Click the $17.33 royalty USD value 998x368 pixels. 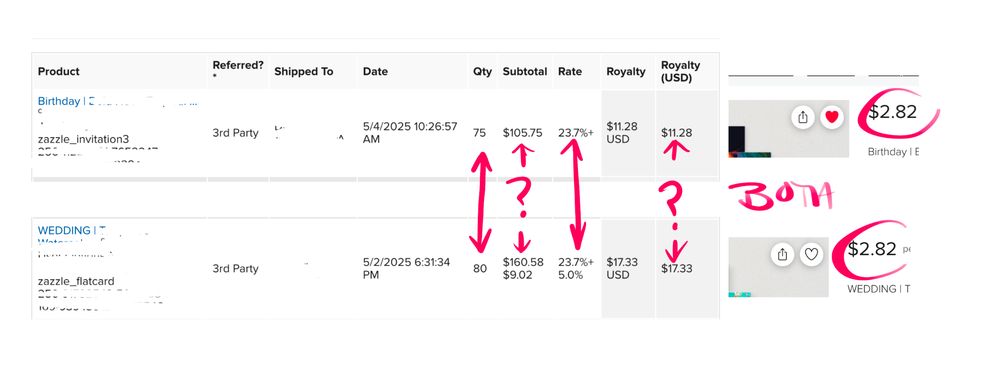[677, 269]
